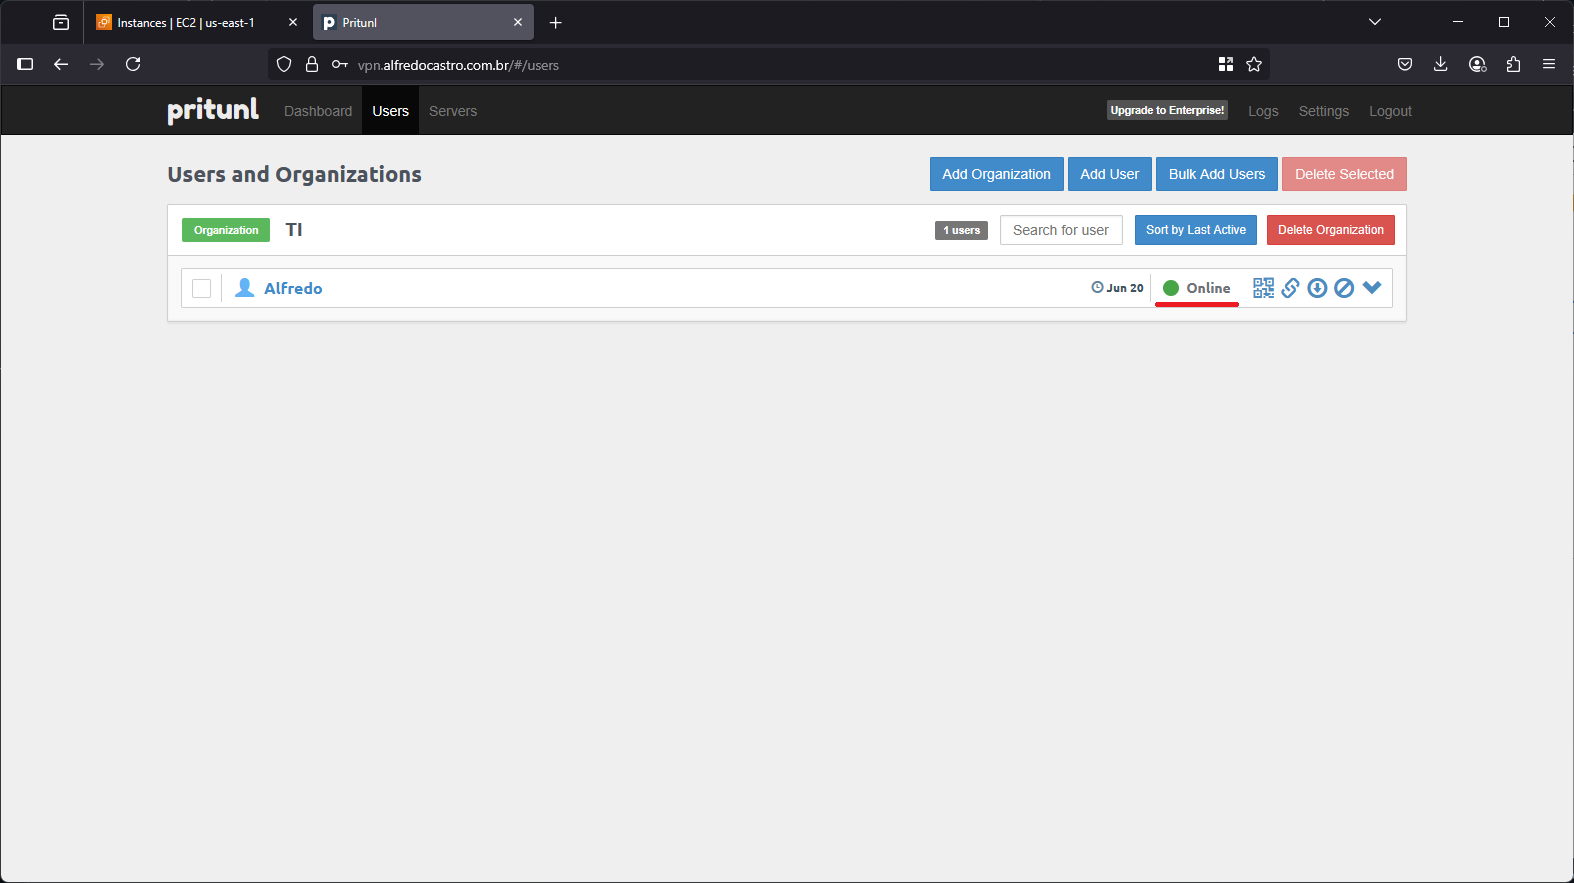The width and height of the screenshot is (1574, 883).
Task: View site security padlock info
Action: point(312,64)
